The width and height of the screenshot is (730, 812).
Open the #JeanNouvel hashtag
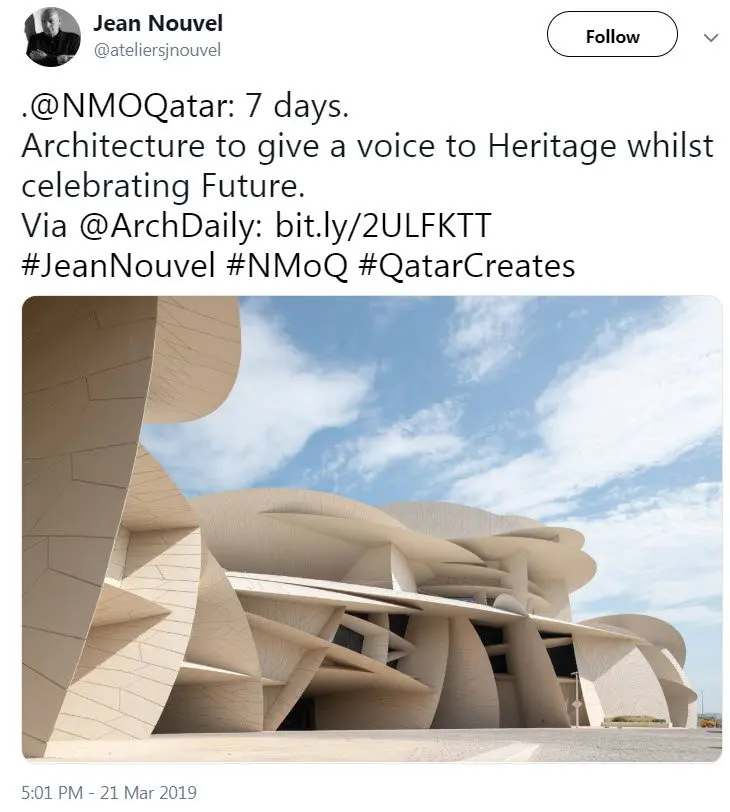click(x=119, y=265)
